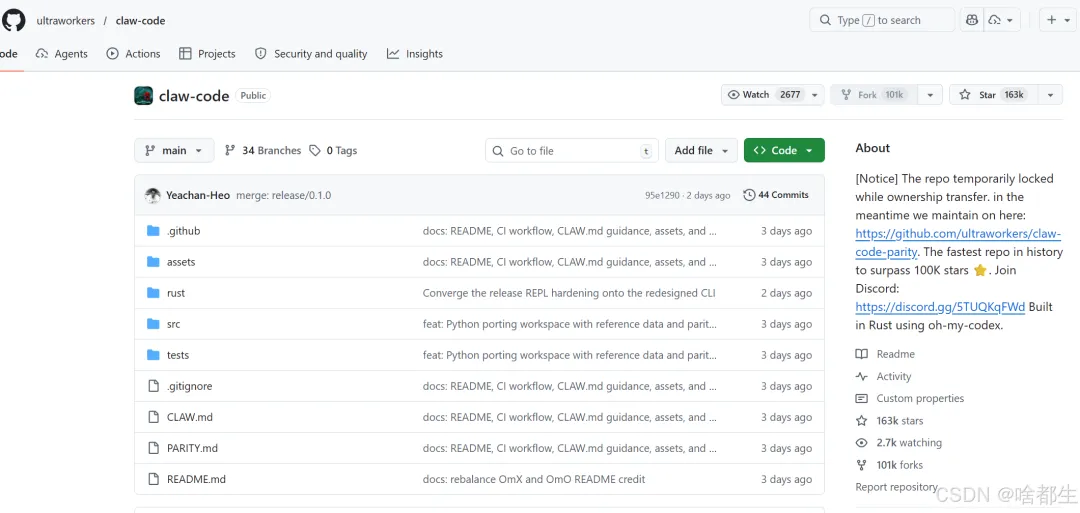Click the Fork 101k button
The height and width of the screenshot is (513, 1080).
click(x=874, y=95)
